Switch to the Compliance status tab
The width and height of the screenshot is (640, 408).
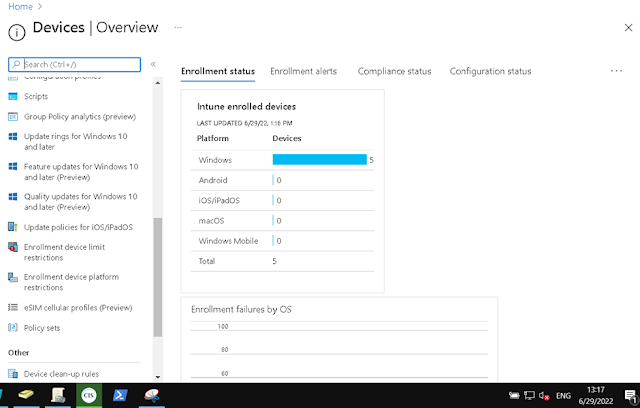tap(394, 71)
